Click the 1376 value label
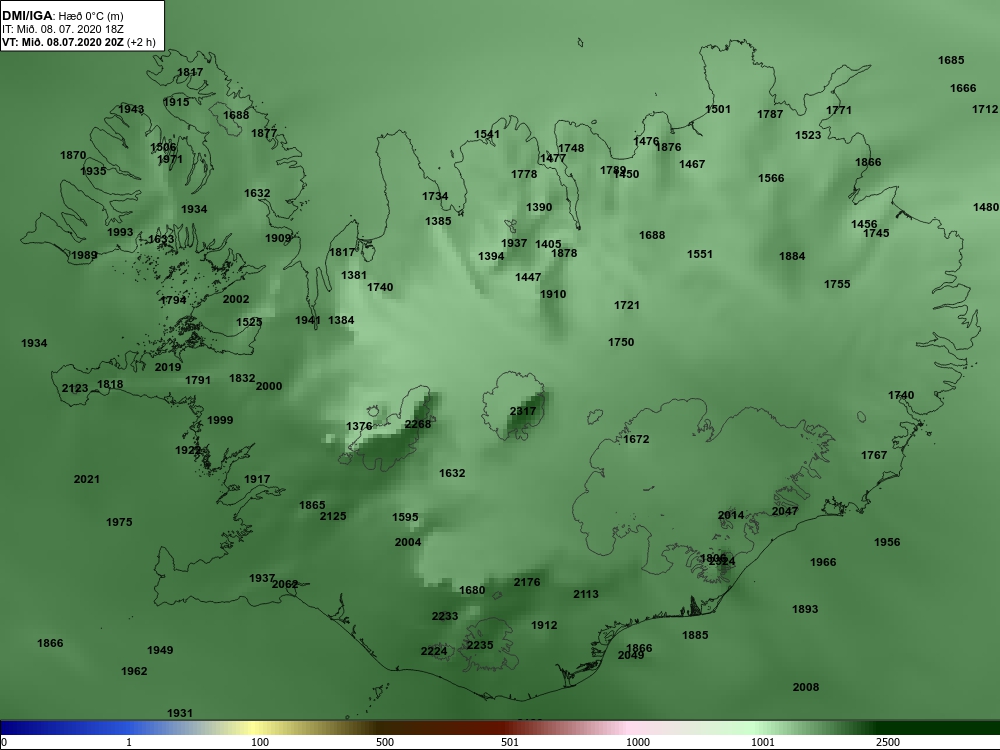1000x750 pixels. (359, 426)
